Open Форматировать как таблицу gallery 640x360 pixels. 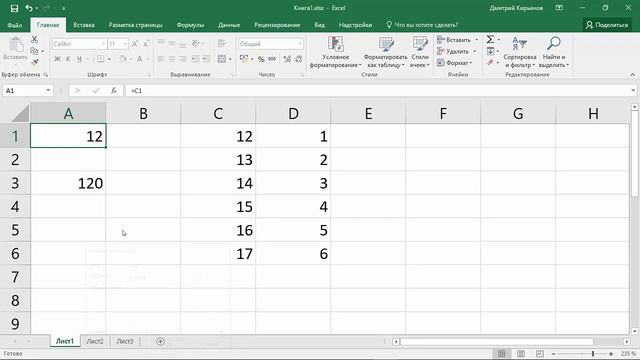(385, 52)
